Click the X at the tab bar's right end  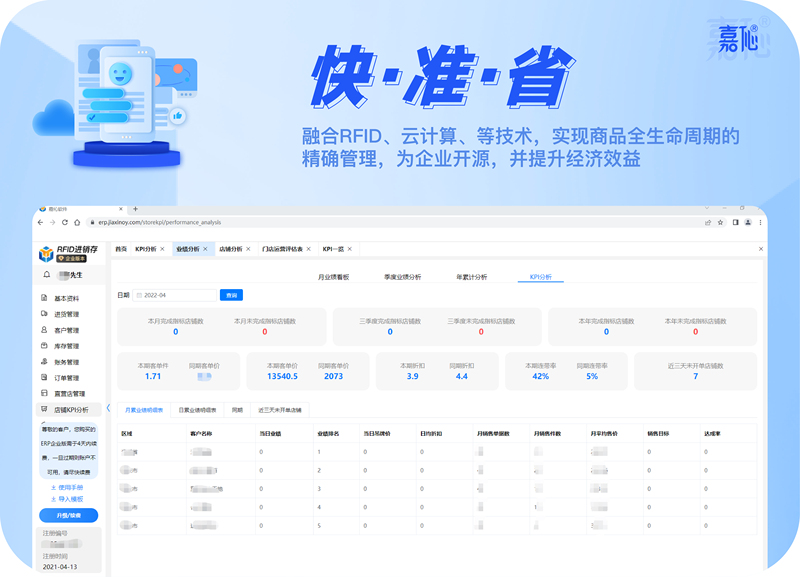tap(761, 249)
